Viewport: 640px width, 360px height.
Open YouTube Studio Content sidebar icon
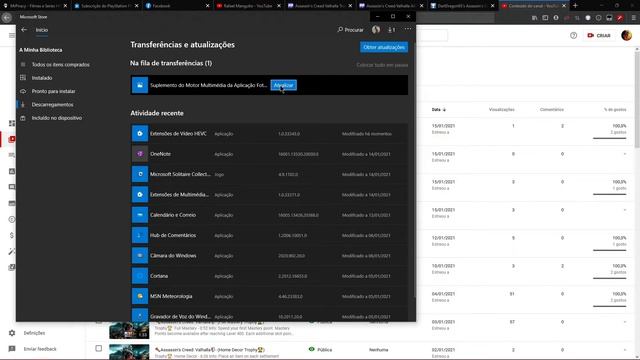point(12,139)
